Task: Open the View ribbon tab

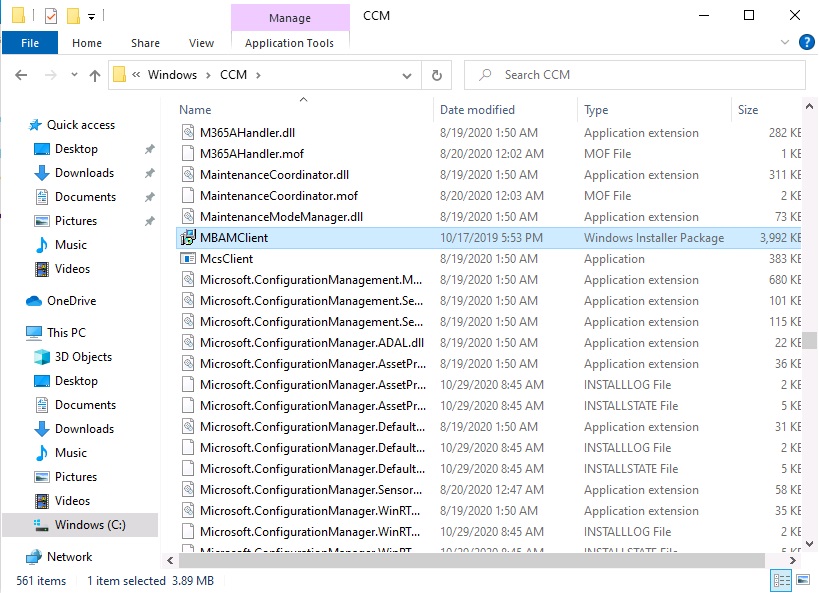Action: click(x=201, y=43)
